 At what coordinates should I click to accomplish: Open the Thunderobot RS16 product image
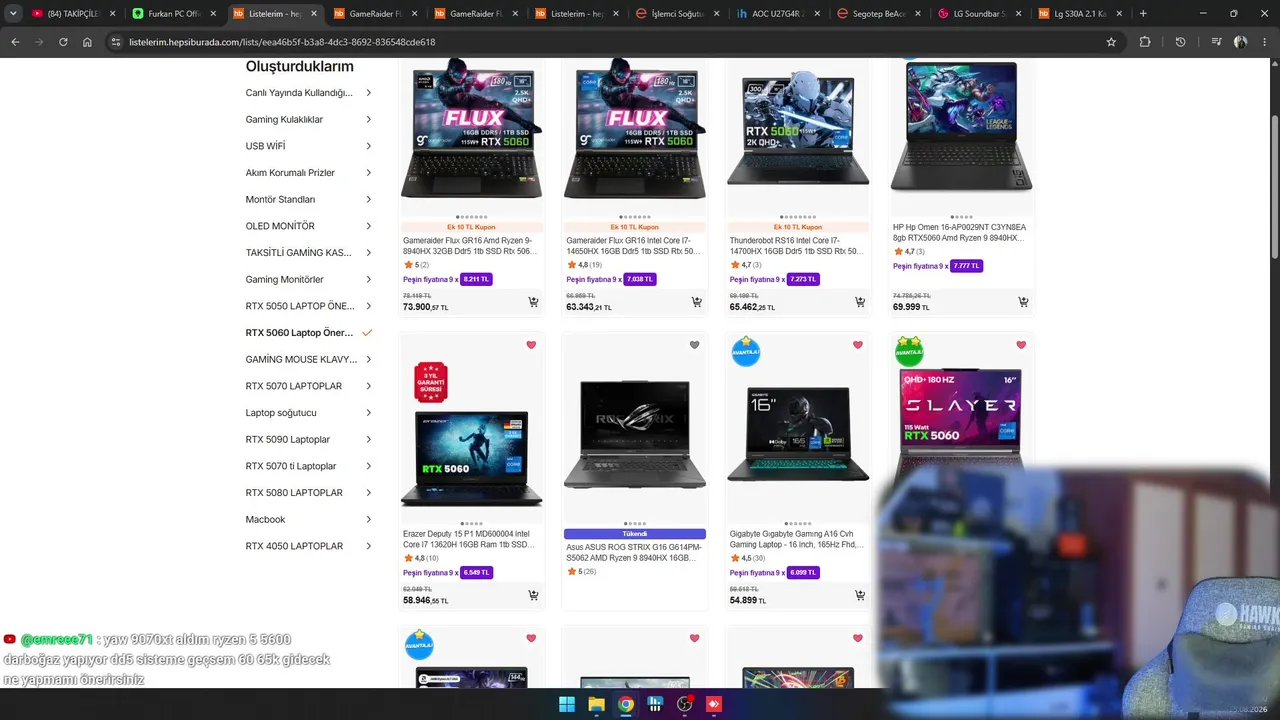[798, 130]
